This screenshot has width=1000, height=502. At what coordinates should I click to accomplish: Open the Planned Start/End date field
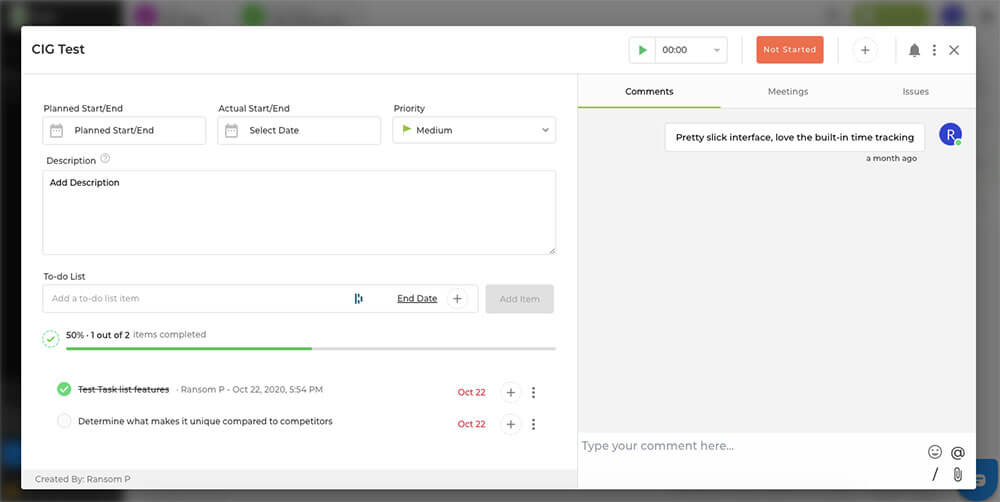point(124,130)
